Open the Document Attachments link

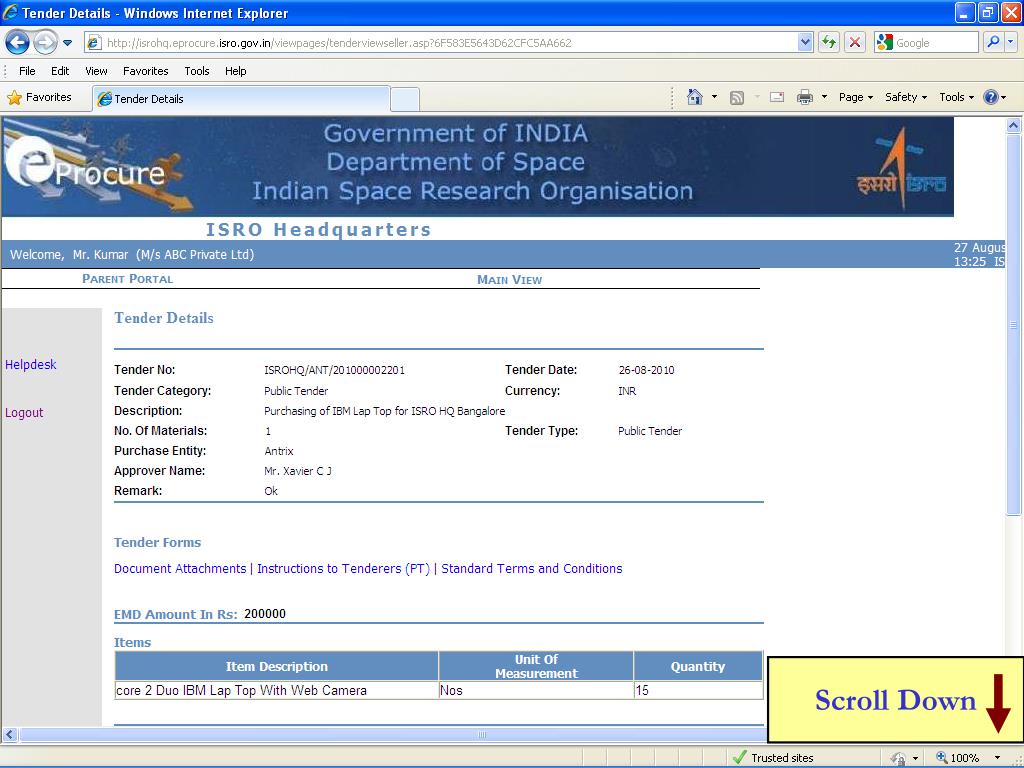click(180, 569)
